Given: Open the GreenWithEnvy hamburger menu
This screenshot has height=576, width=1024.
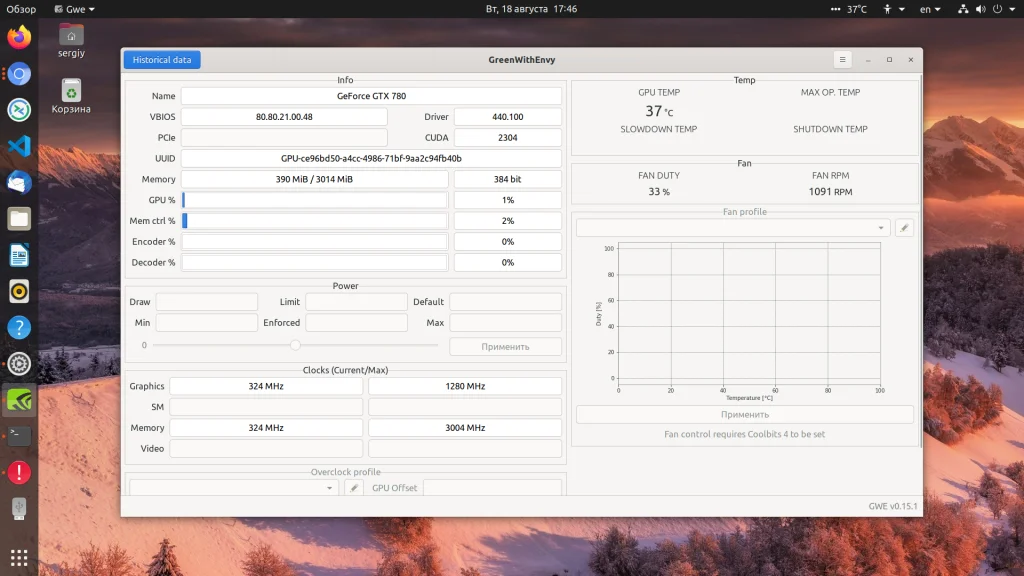Looking at the screenshot, I should tap(842, 60).
